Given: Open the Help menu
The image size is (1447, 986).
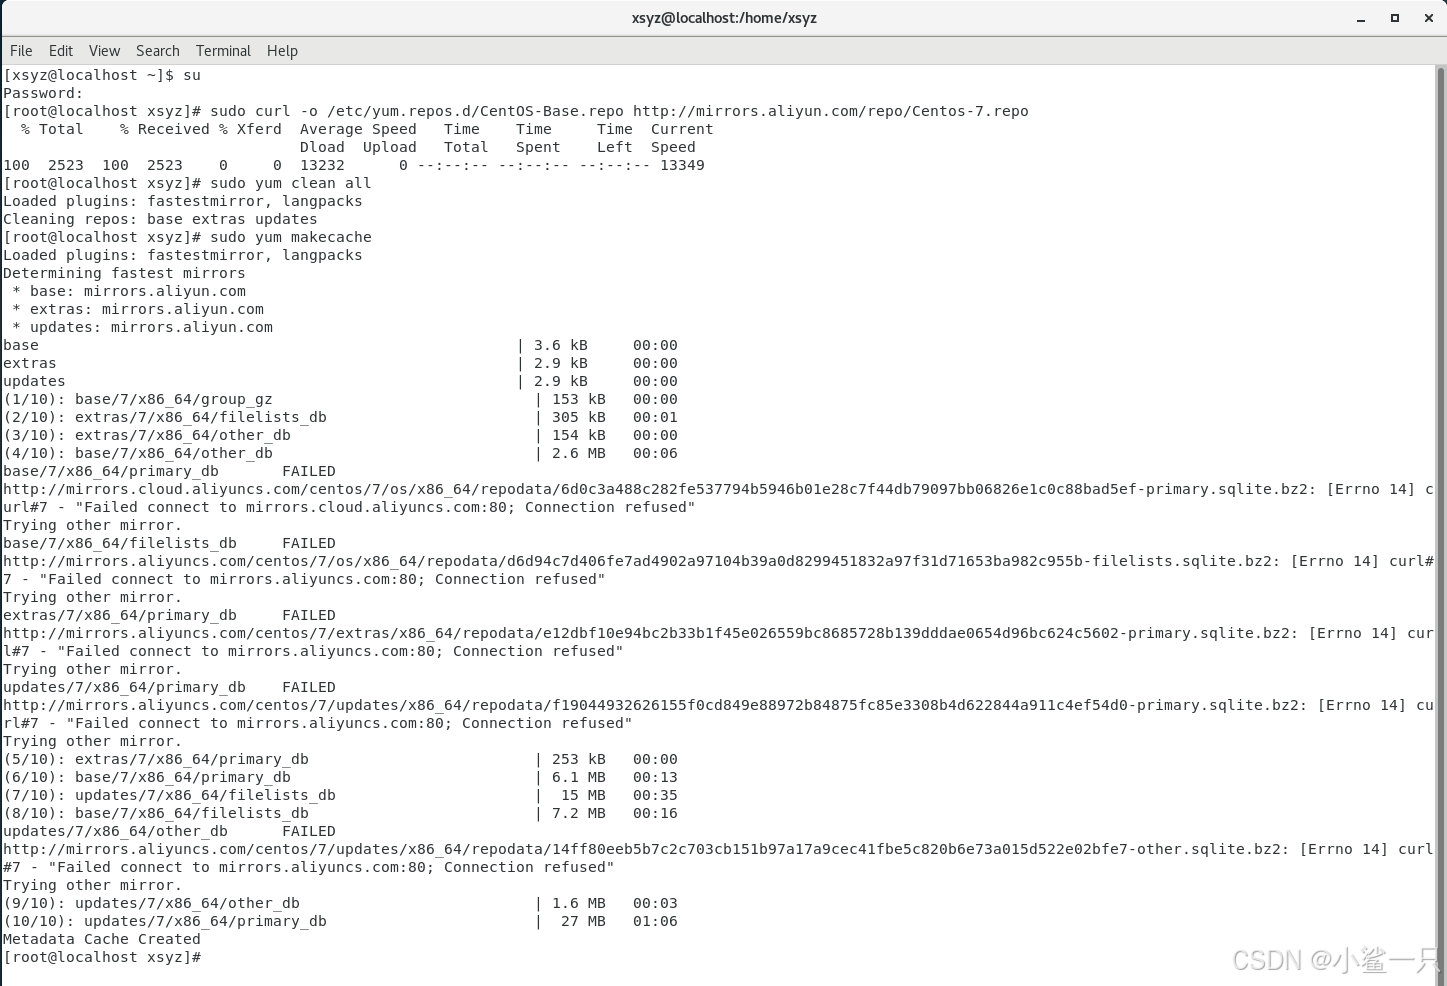Looking at the screenshot, I should pos(282,51).
